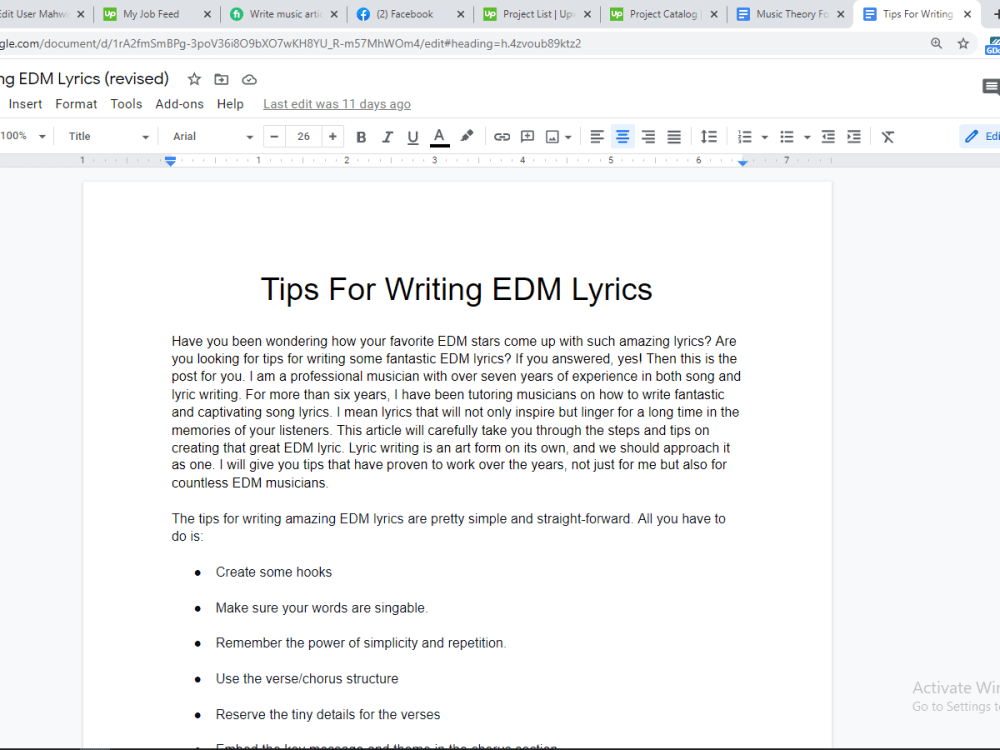The width and height of the screenshot is (1000, 750).
Task: Increase font size with plus button
Action: click(332, 136)
